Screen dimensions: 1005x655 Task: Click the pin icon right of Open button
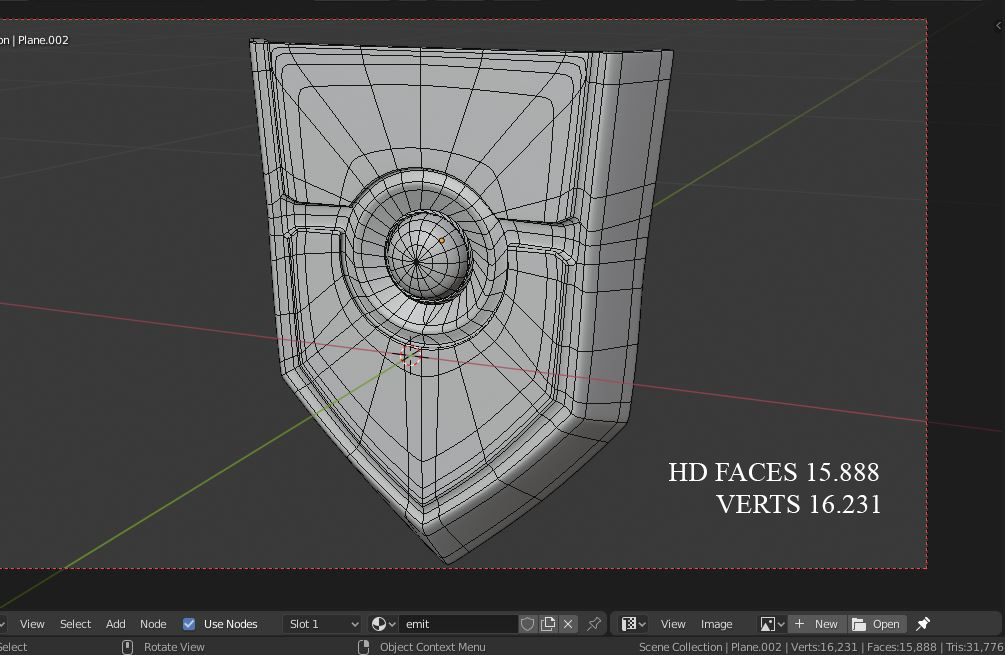click(x=923, y=624)
